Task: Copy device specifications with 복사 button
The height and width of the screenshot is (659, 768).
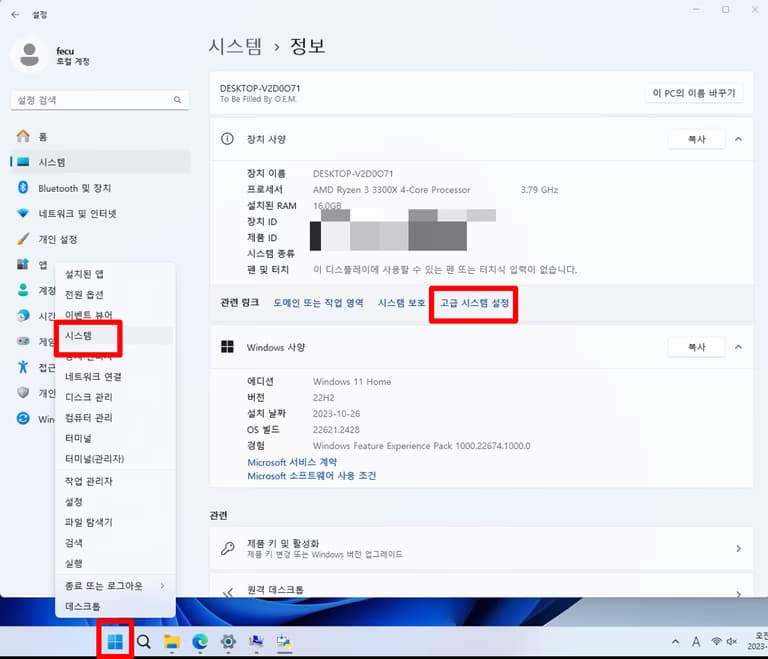Action: tap(696, 139)
